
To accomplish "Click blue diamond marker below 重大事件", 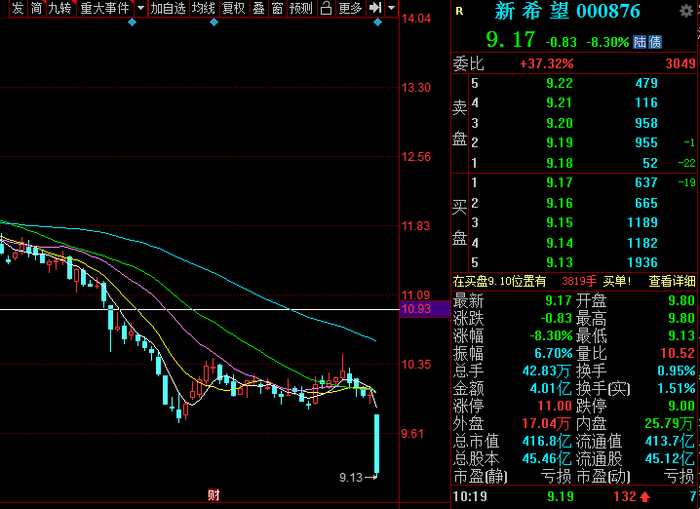I will pos(132,22).
